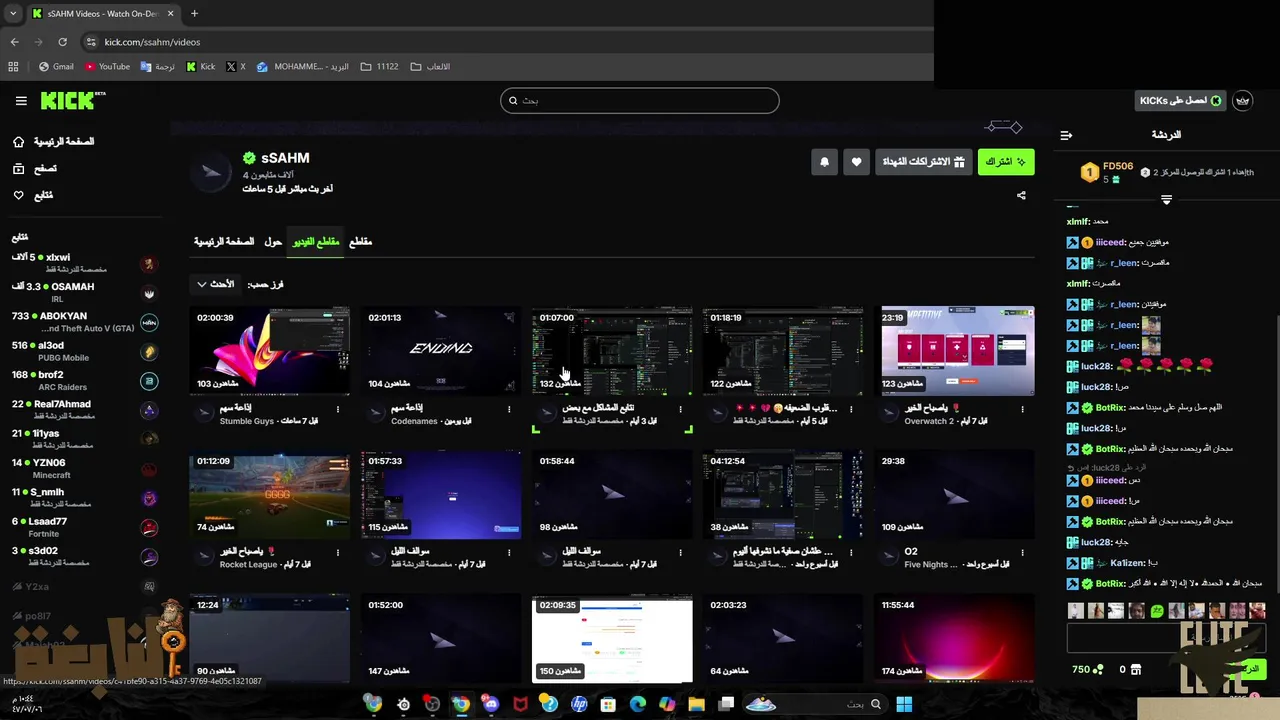
Task: Open the Discord taskbar icon
Action: pyautogui.click(x=490, y=704)
